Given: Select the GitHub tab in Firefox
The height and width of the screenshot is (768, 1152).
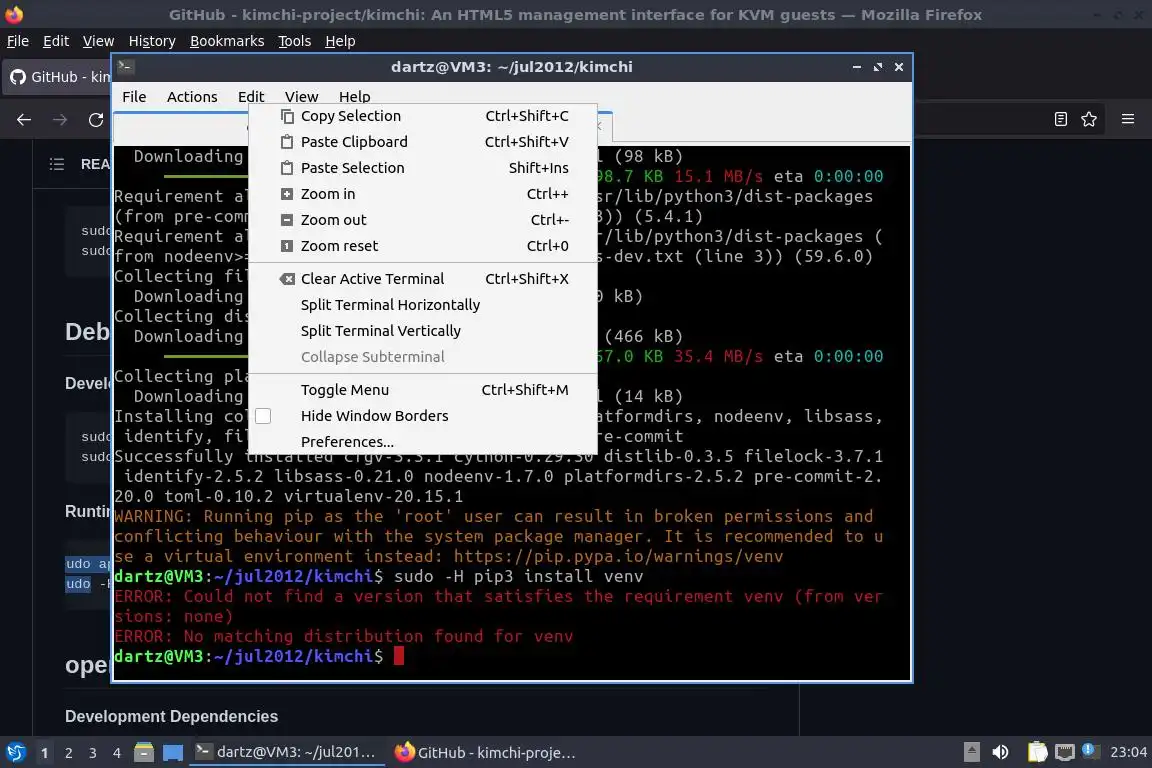Looking at the screenshot, I should pyautogui.click(x=59, y=76).
